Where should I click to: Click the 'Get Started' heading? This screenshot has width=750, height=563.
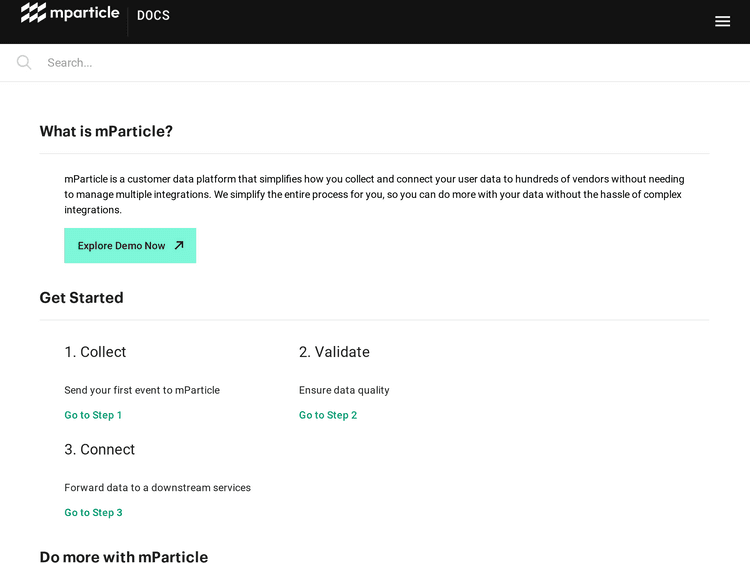[81, 298]
